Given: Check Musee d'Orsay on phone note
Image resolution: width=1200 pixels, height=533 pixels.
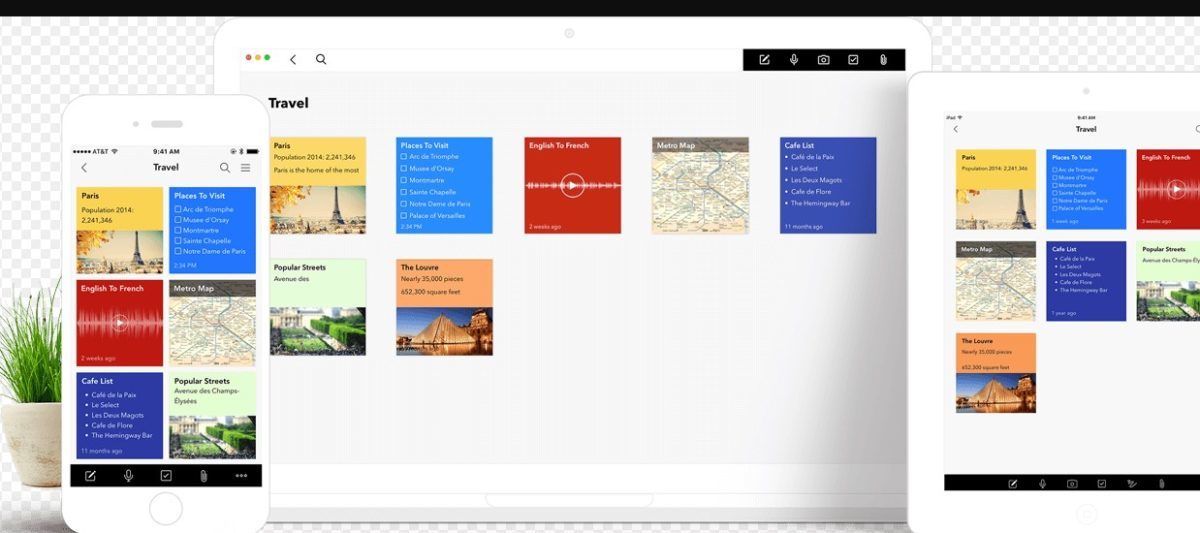Looking at the screenshot, I should [x=178, y=220].
